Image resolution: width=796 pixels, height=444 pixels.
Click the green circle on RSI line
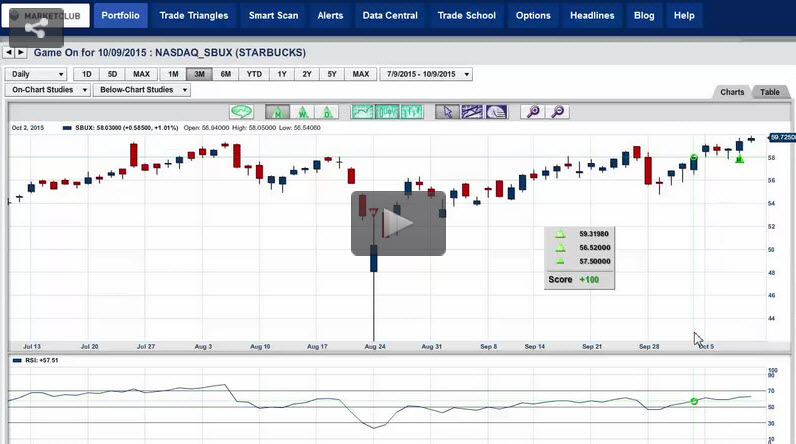coord(694,401)
